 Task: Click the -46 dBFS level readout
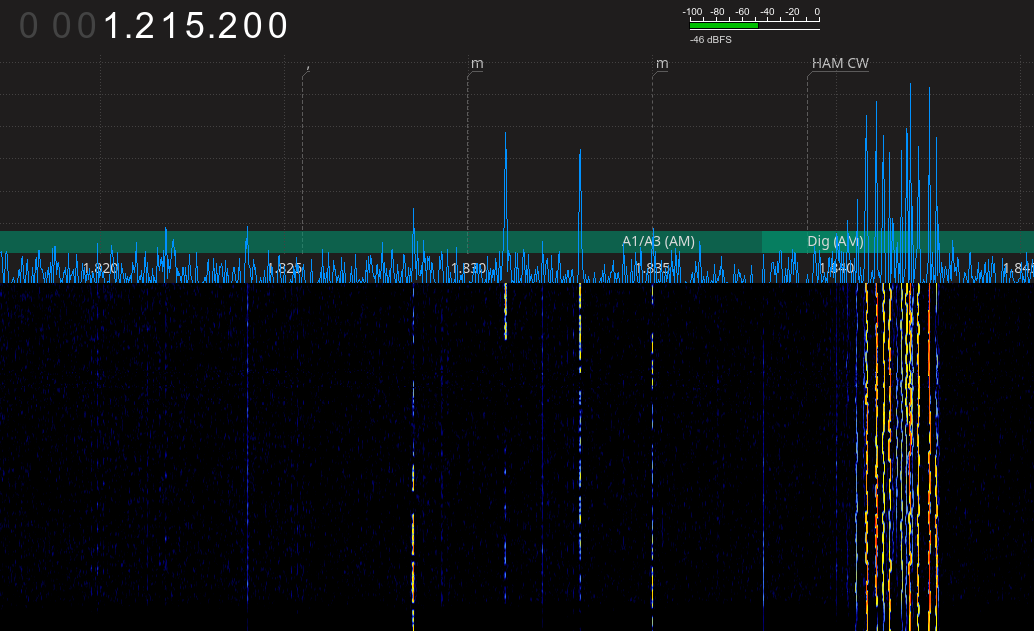click(x=709, y=40)
